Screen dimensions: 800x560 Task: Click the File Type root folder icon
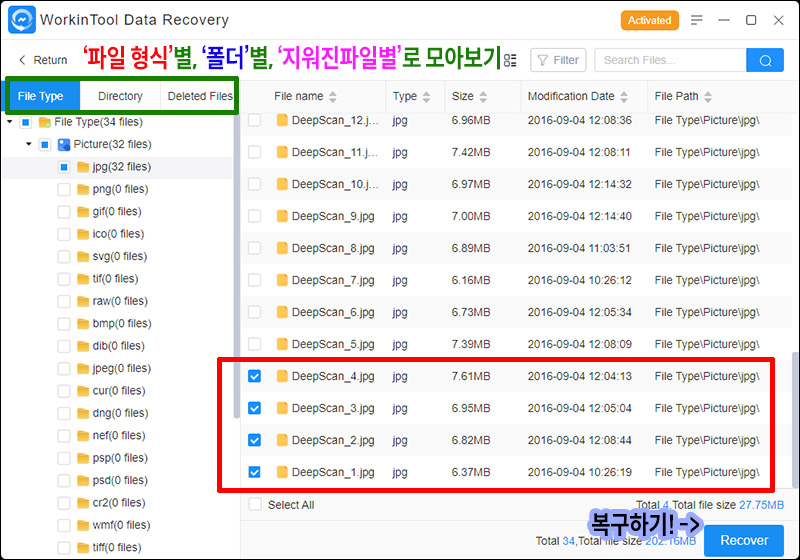(x=45, y=122)
